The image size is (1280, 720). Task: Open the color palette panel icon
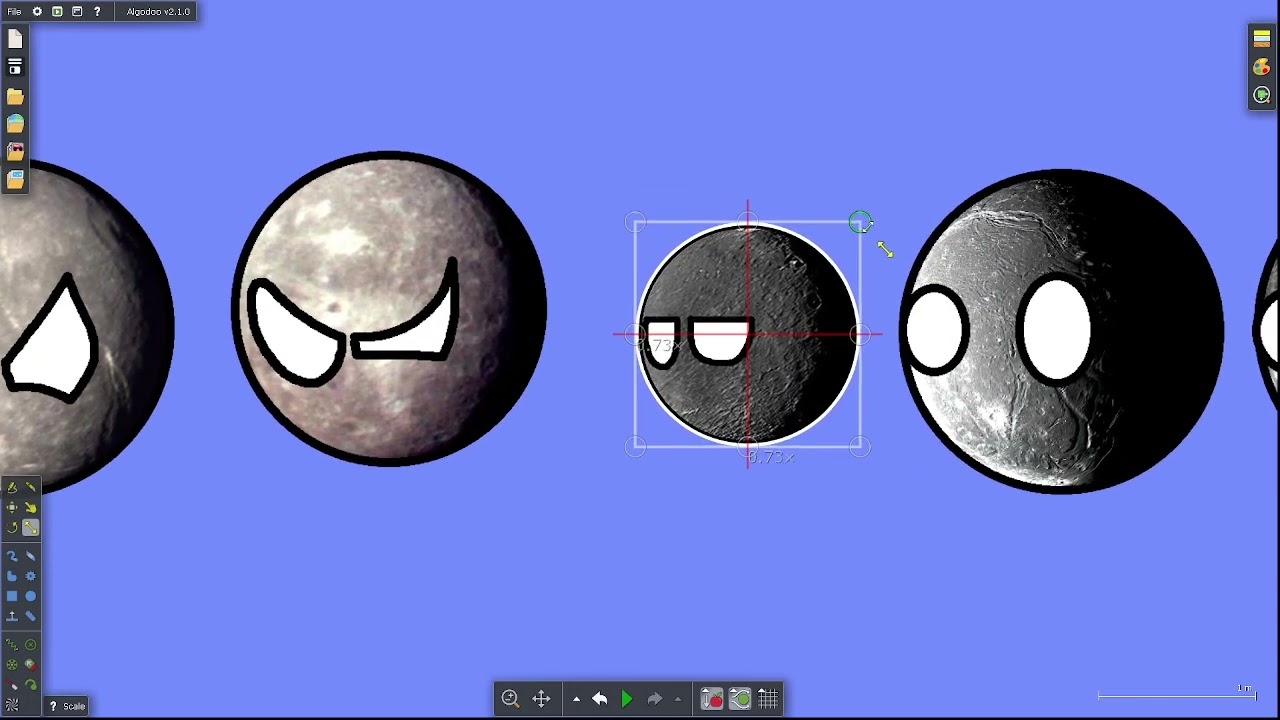pyautogui.click(x=1262, y=67)
